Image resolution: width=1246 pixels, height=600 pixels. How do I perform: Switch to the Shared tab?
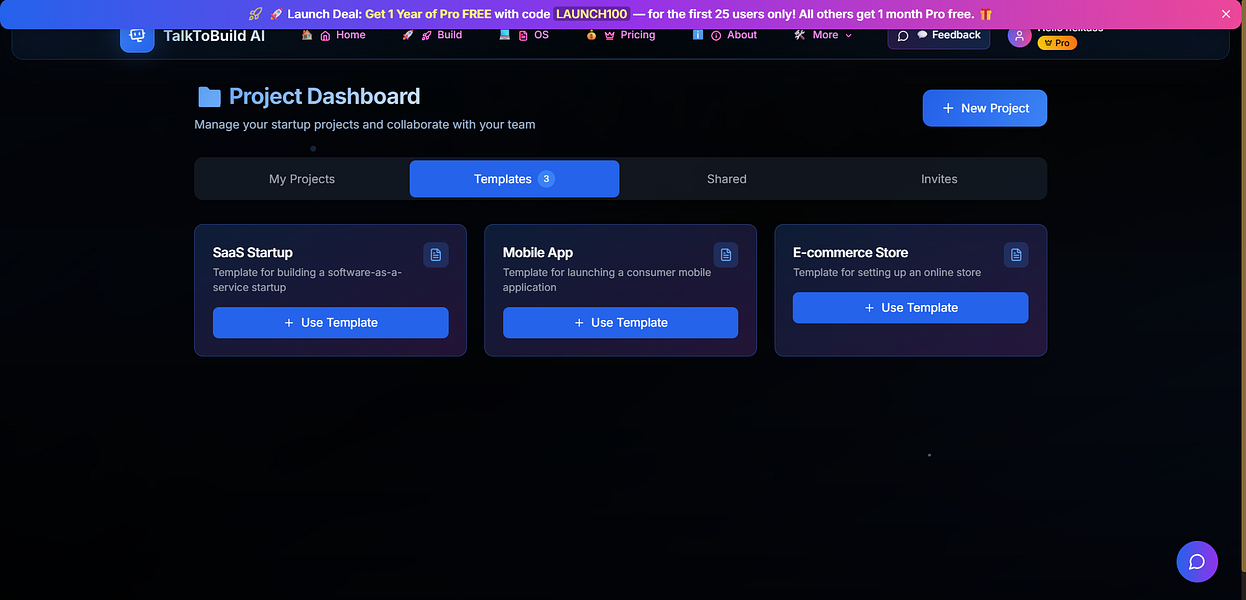pos(727,179)
